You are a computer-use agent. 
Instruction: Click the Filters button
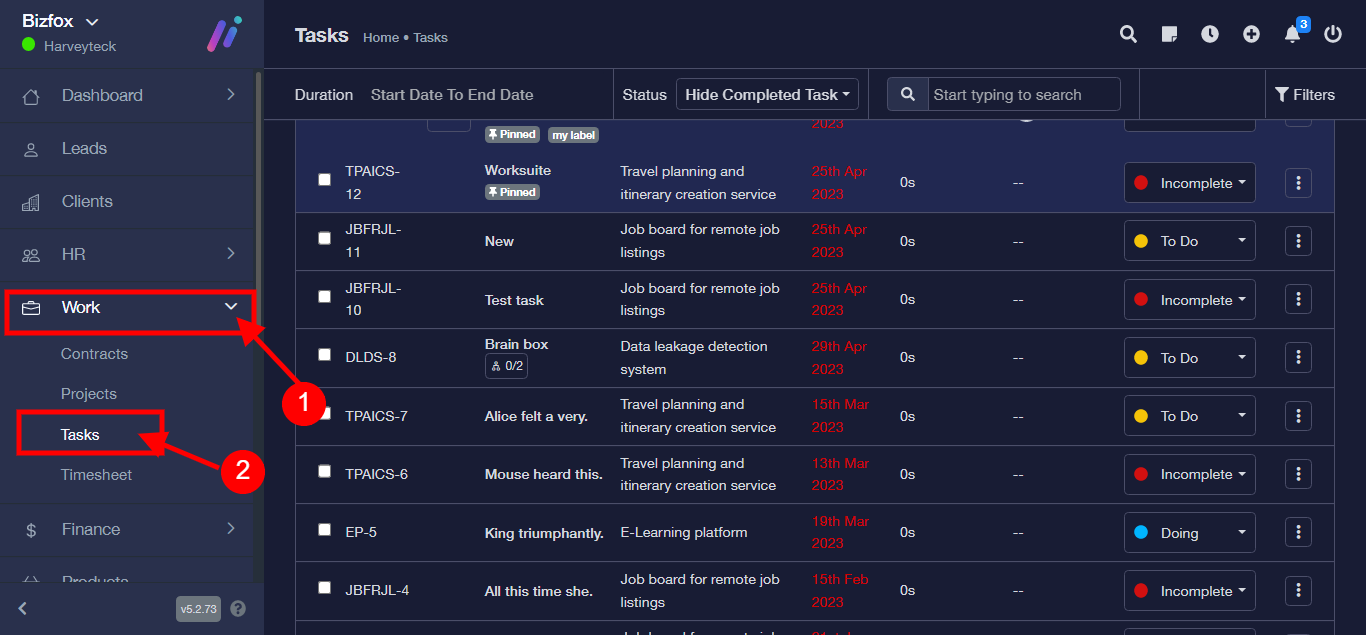tap(1304, 95)
